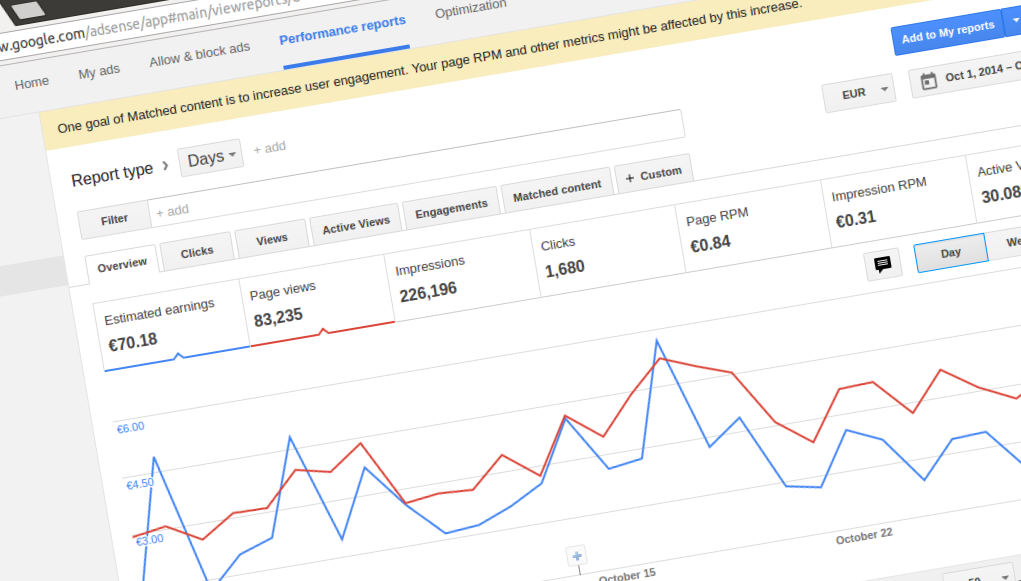Select the Overview metrics tab

point(122,265)
